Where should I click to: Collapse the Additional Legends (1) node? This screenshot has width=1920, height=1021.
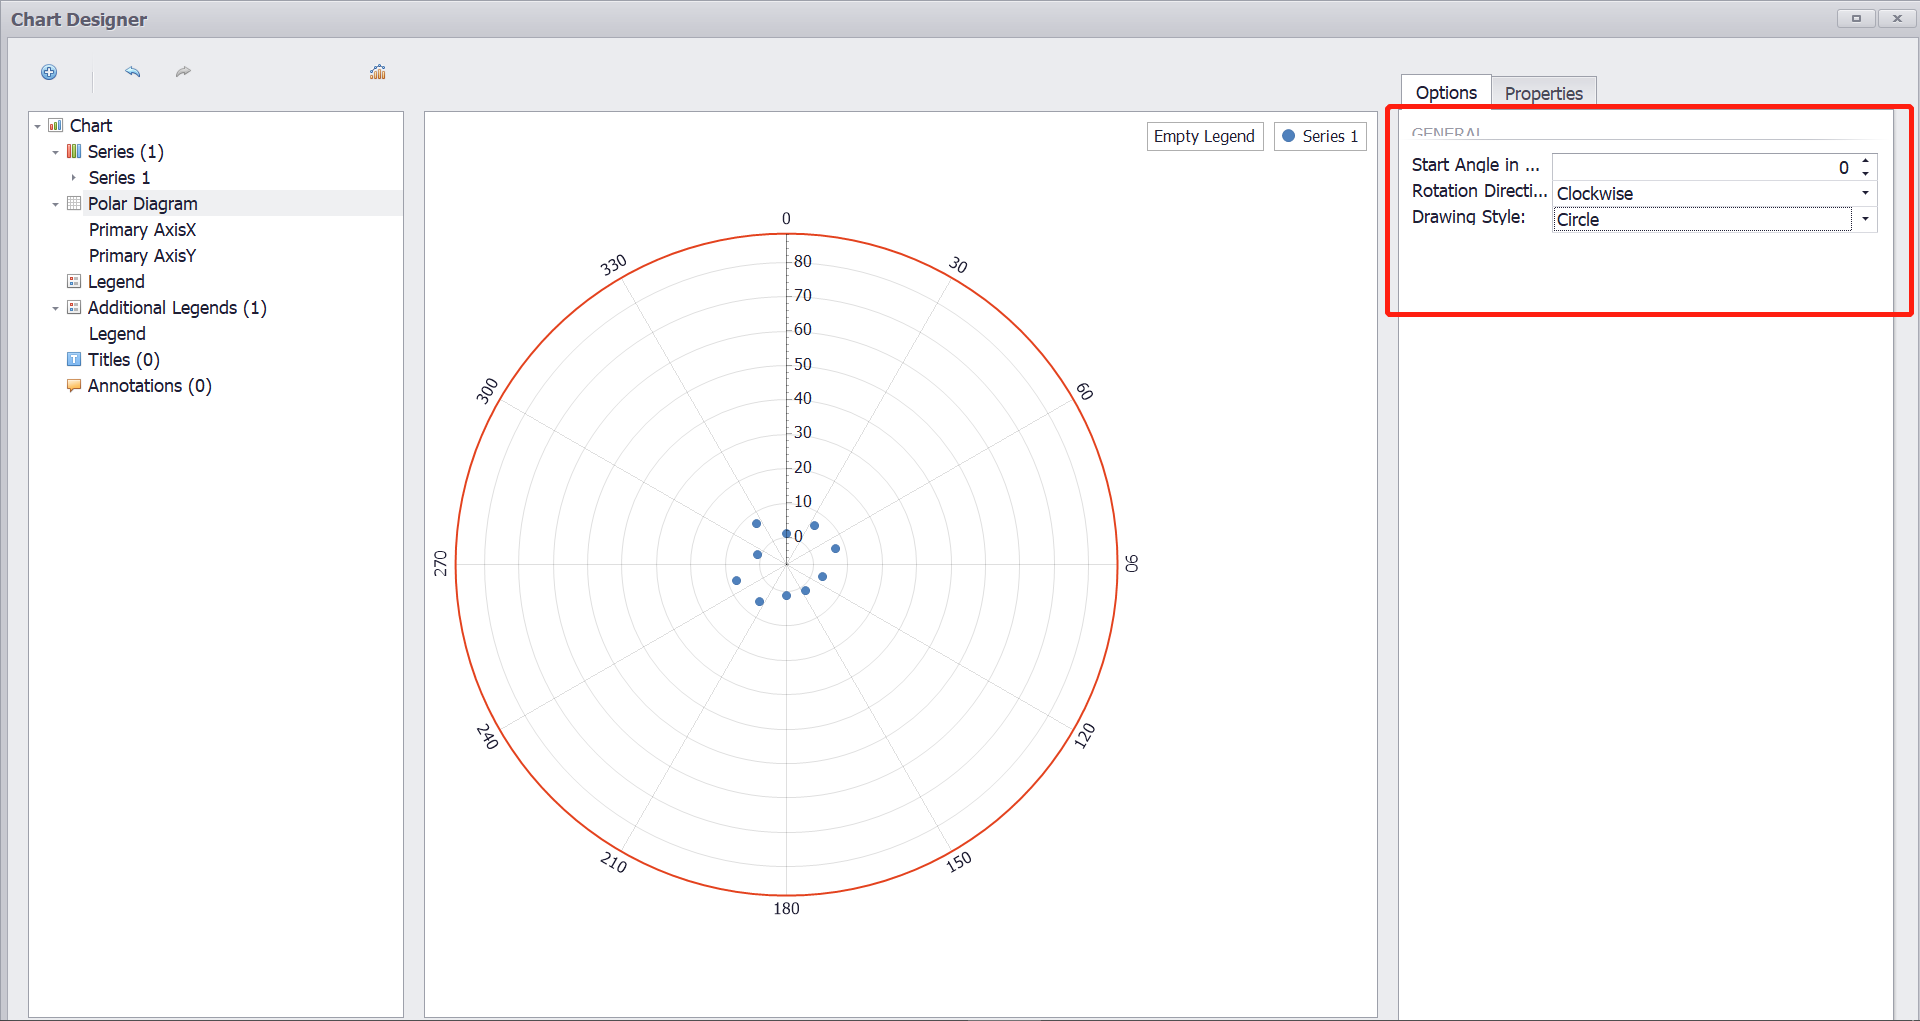point(56,308)
